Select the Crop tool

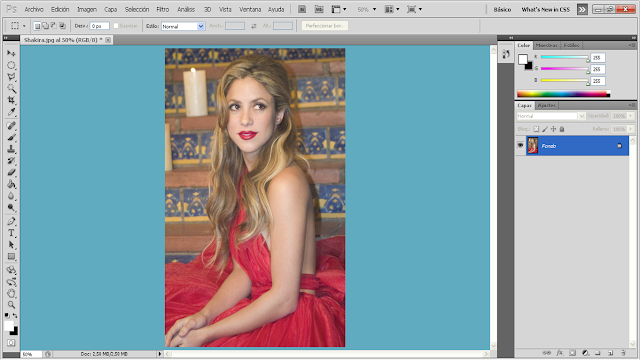pyautogui.click(x=11, y=100)
